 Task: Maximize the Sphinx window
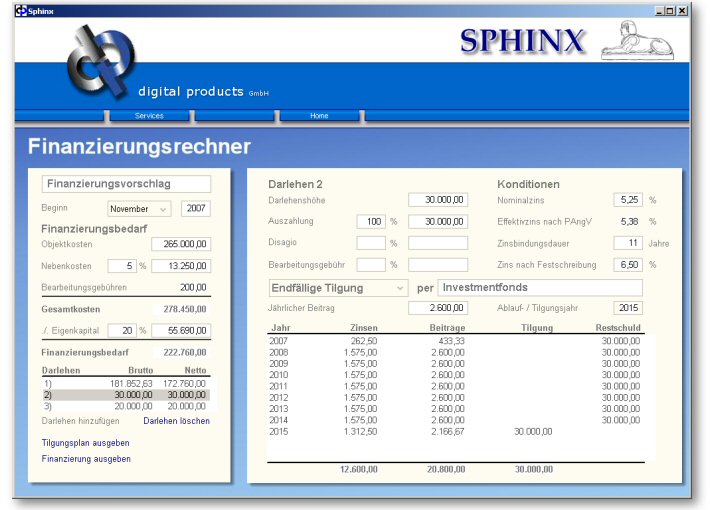coord(670,10)
